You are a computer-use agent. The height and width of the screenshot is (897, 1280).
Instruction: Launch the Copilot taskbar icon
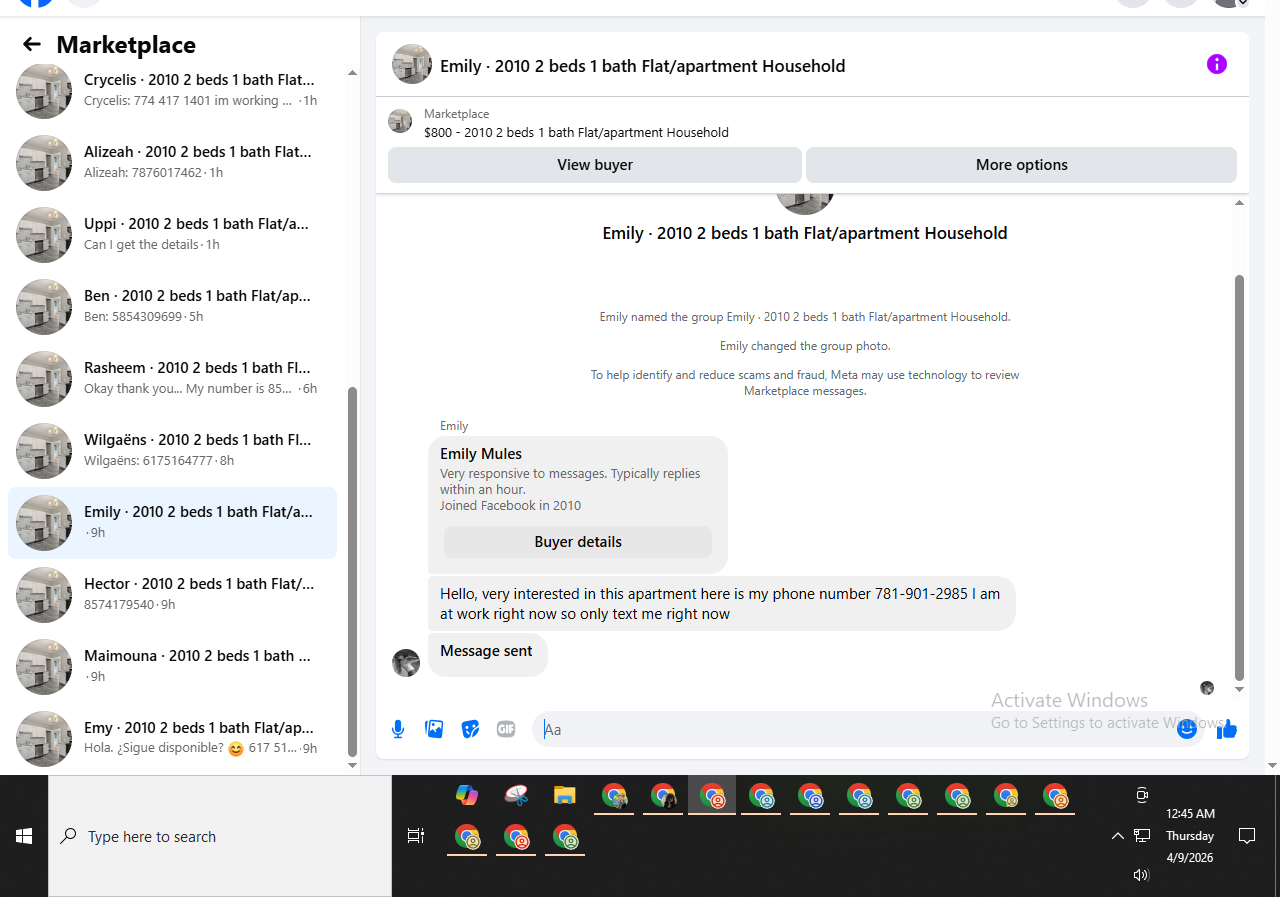click(x=467, y=796)
